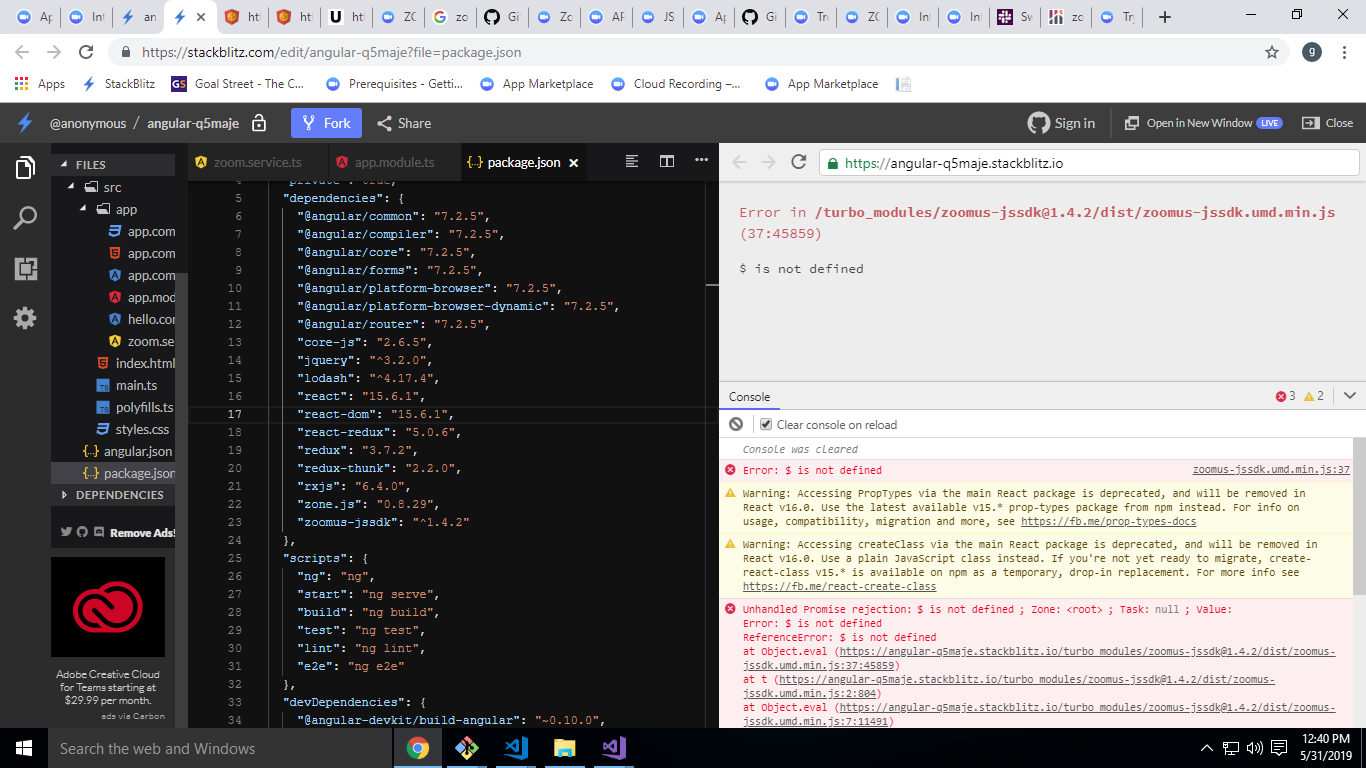
Task: Click the console panel scrollbar
Action: coord(1358,515)
